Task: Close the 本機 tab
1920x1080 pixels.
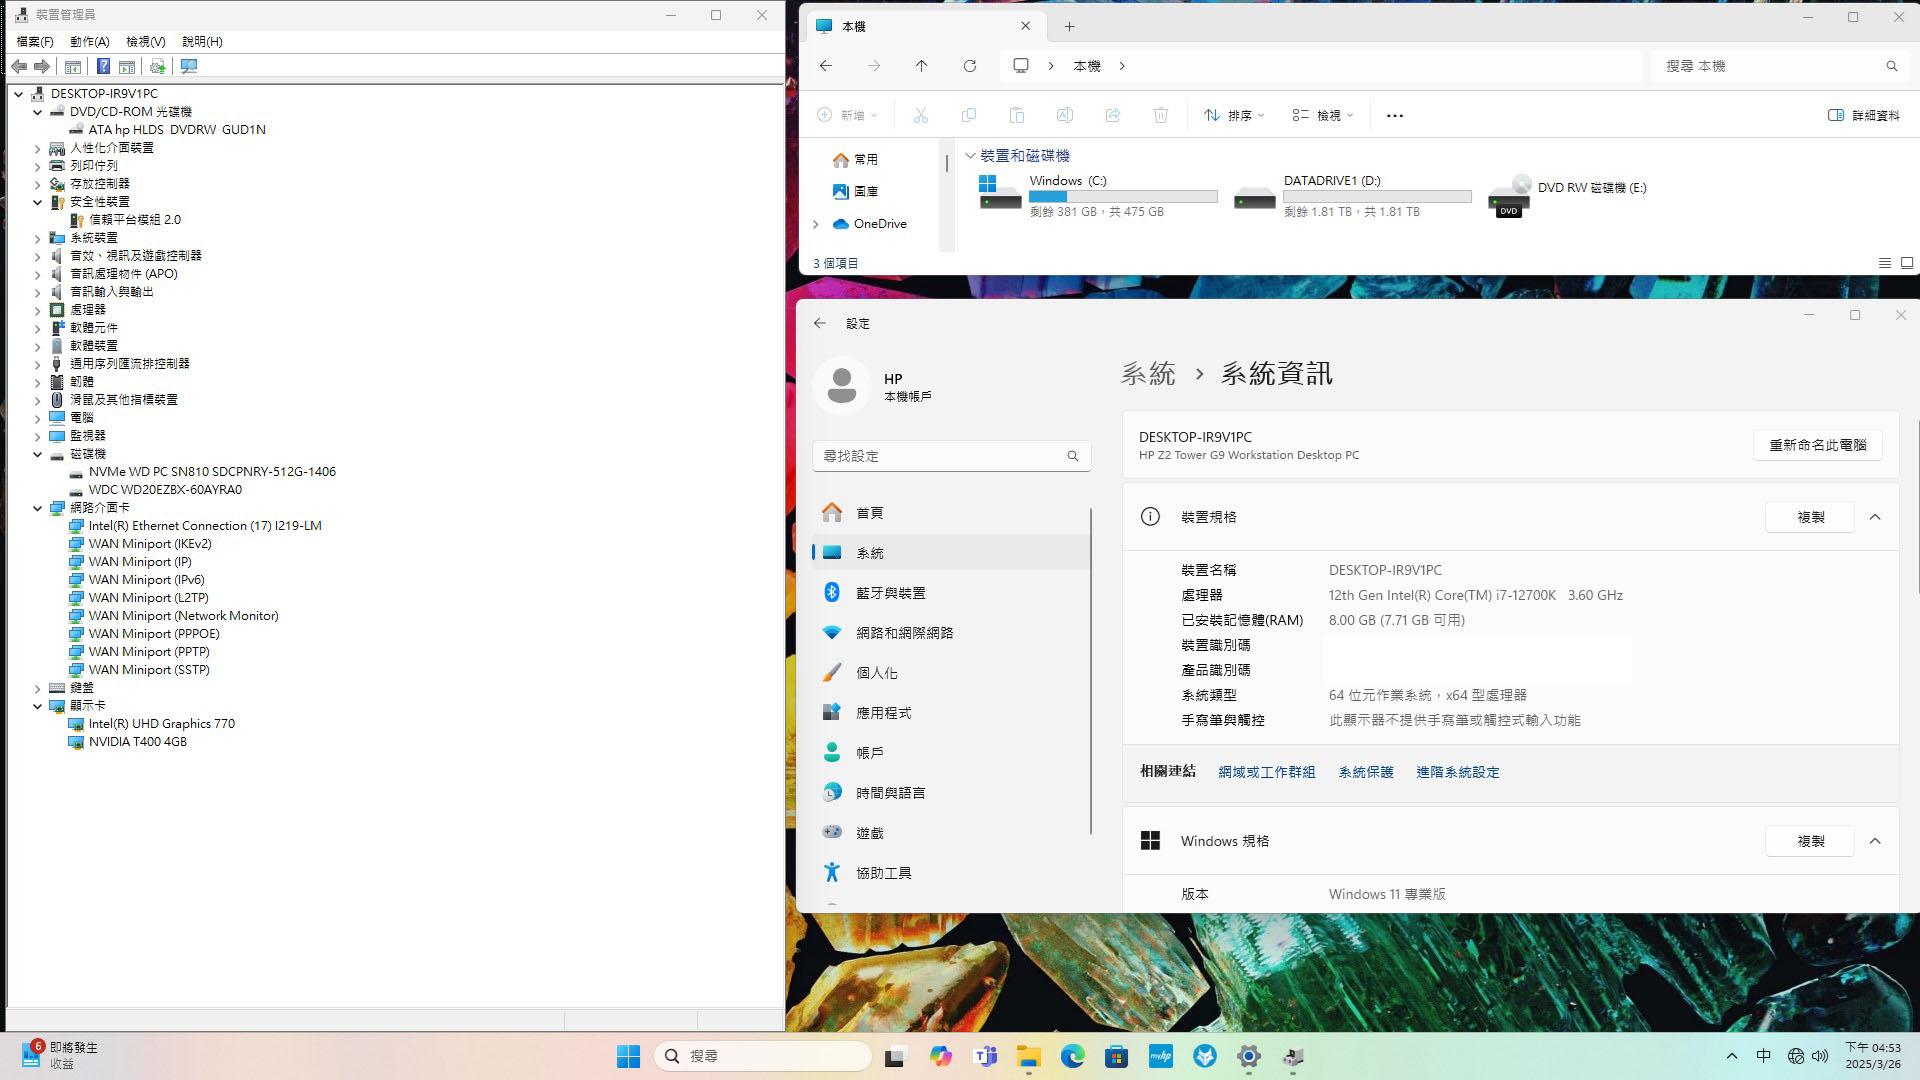Action: 1025,27
